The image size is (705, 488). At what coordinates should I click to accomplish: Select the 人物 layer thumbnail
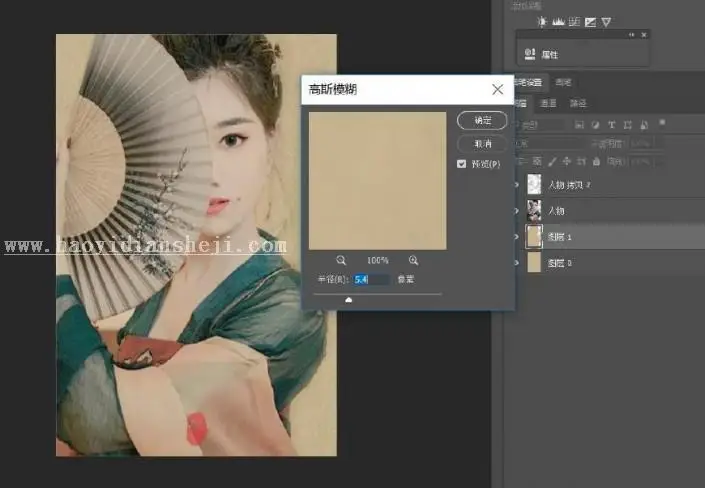[x=534, y=210]
